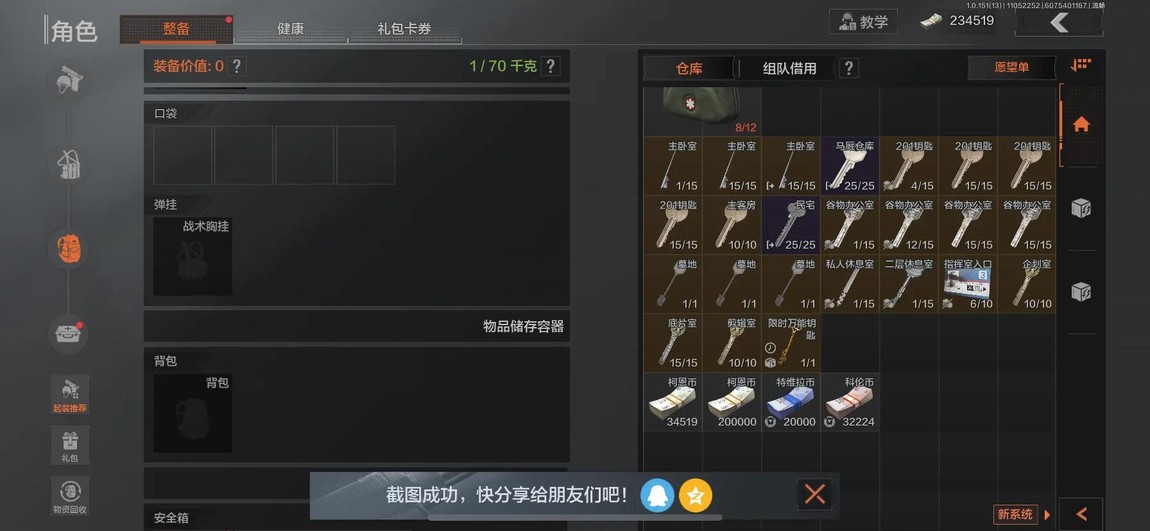1150x531 pixels.
Task: Open the 礼包 gift box icon
Action: tap(70, 445)
